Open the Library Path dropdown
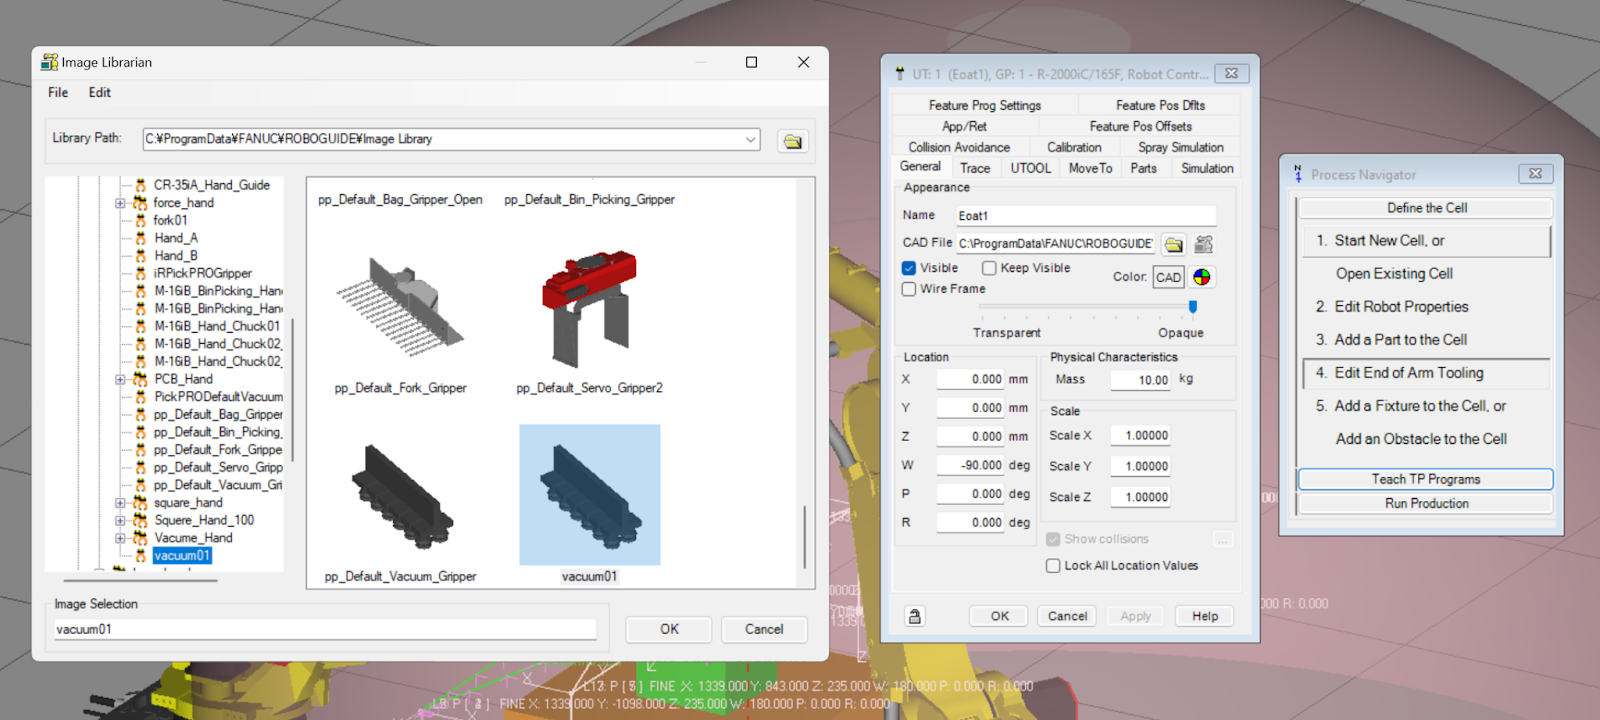 coord(751,140)
